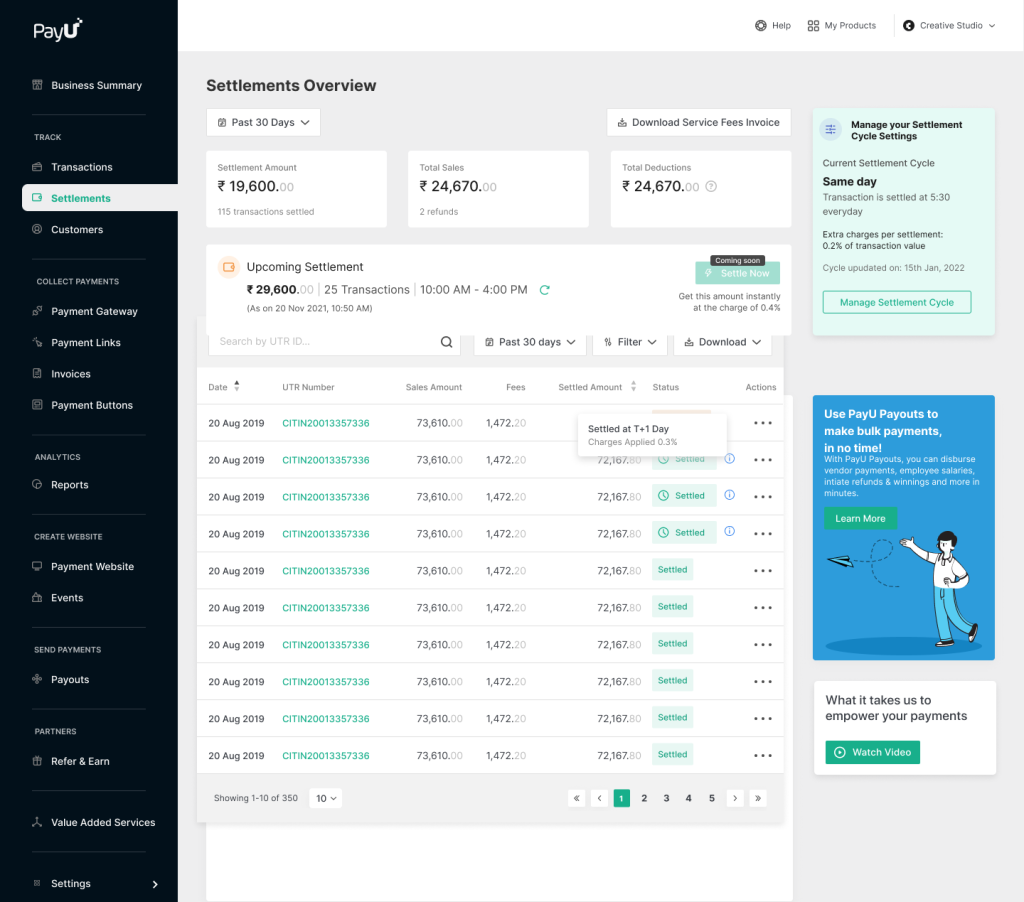Click Watch Video button
The image size is (1024, 902).
[x=872, y=752]
